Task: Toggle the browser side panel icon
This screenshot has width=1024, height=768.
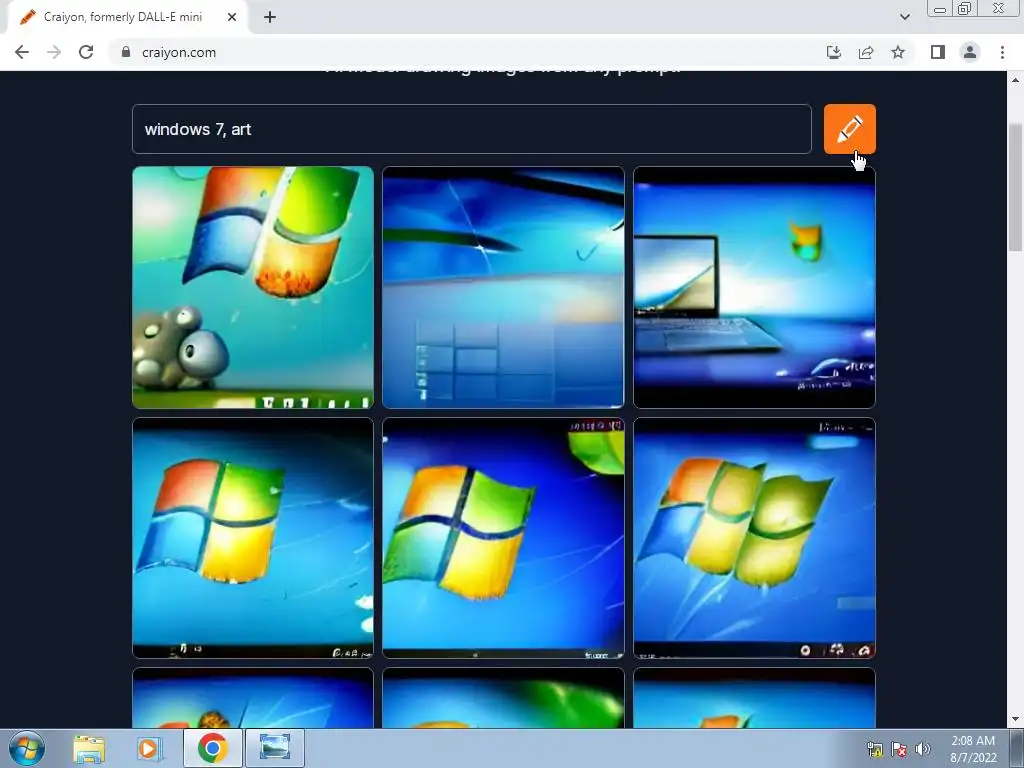Action: pyautogui.click(x=938, y=52)
